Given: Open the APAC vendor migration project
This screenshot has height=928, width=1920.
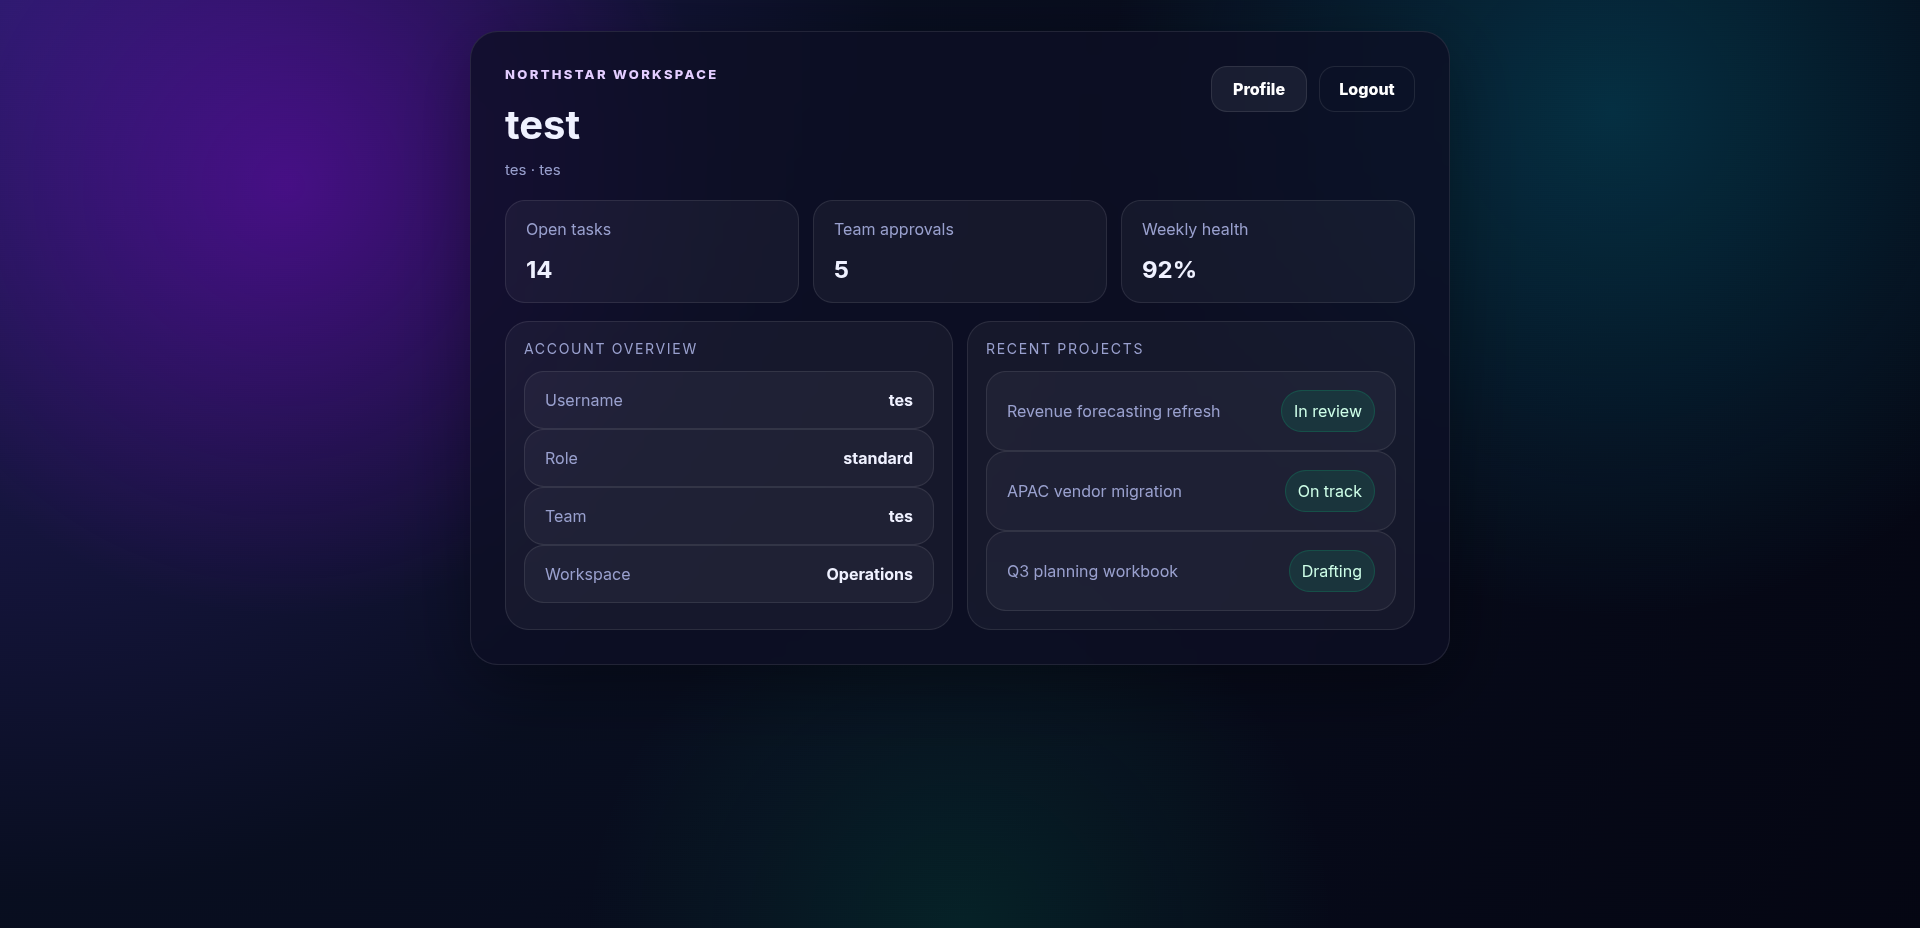Looking at the screenshot, I should pyautogui.click(x=1094, y=491).
